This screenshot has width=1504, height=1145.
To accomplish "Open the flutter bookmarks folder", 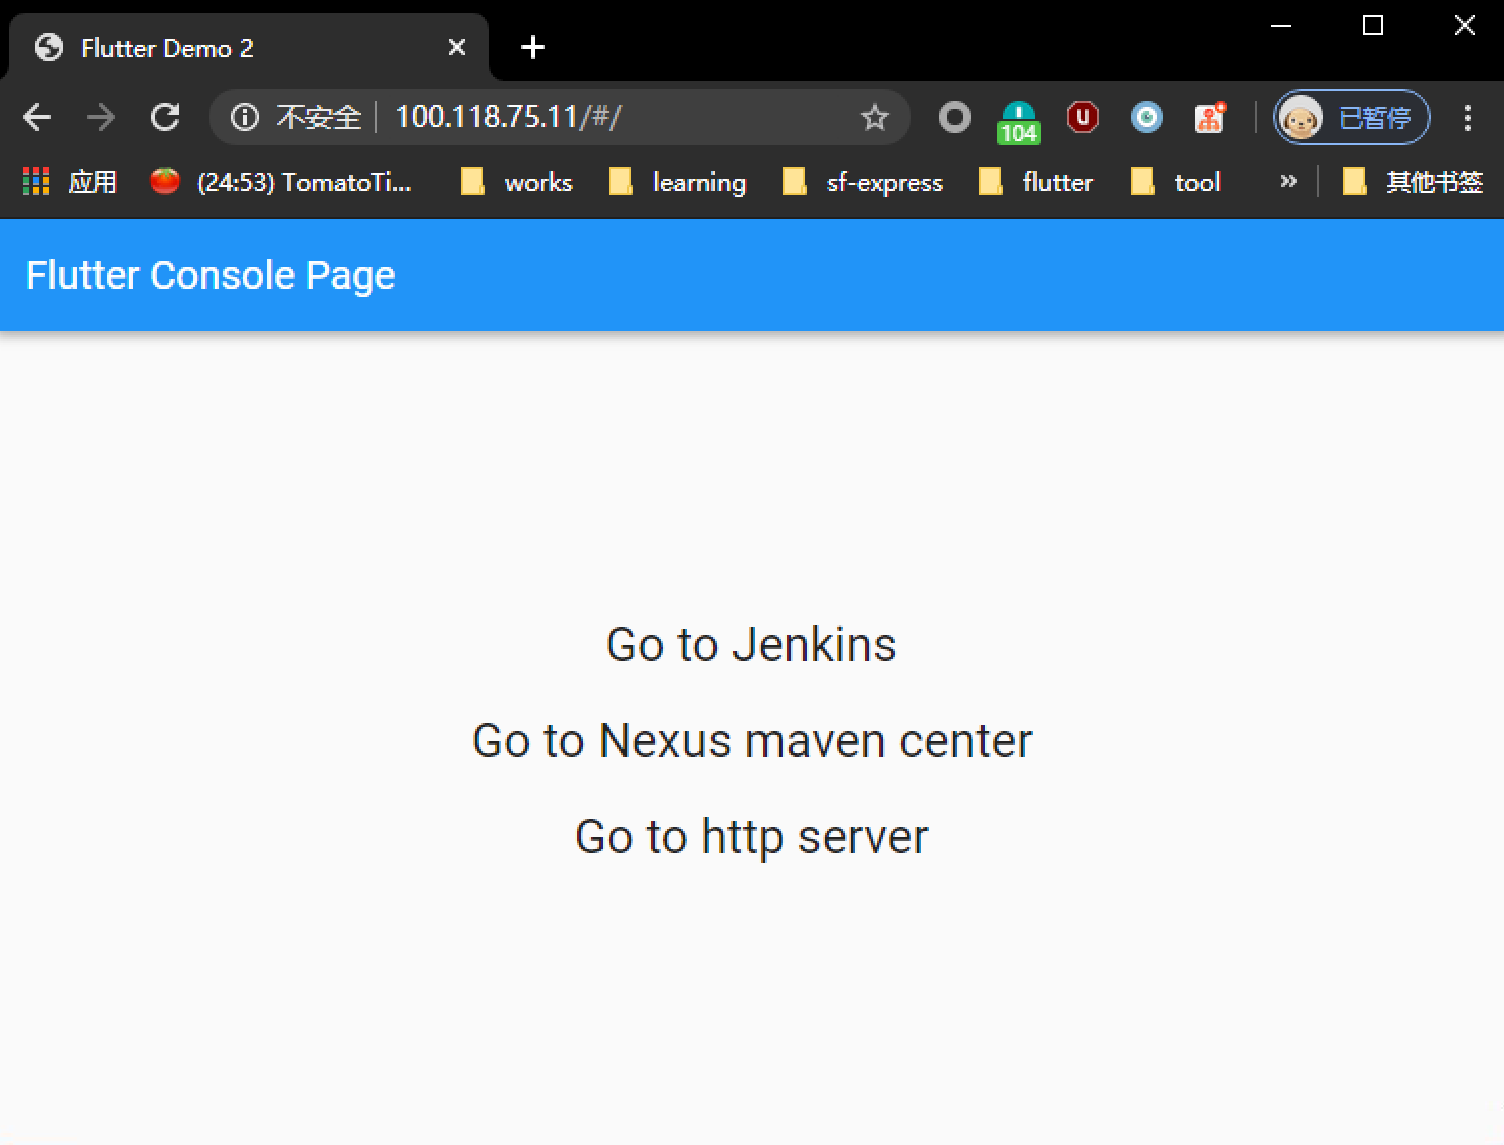I will (1056, 181).
